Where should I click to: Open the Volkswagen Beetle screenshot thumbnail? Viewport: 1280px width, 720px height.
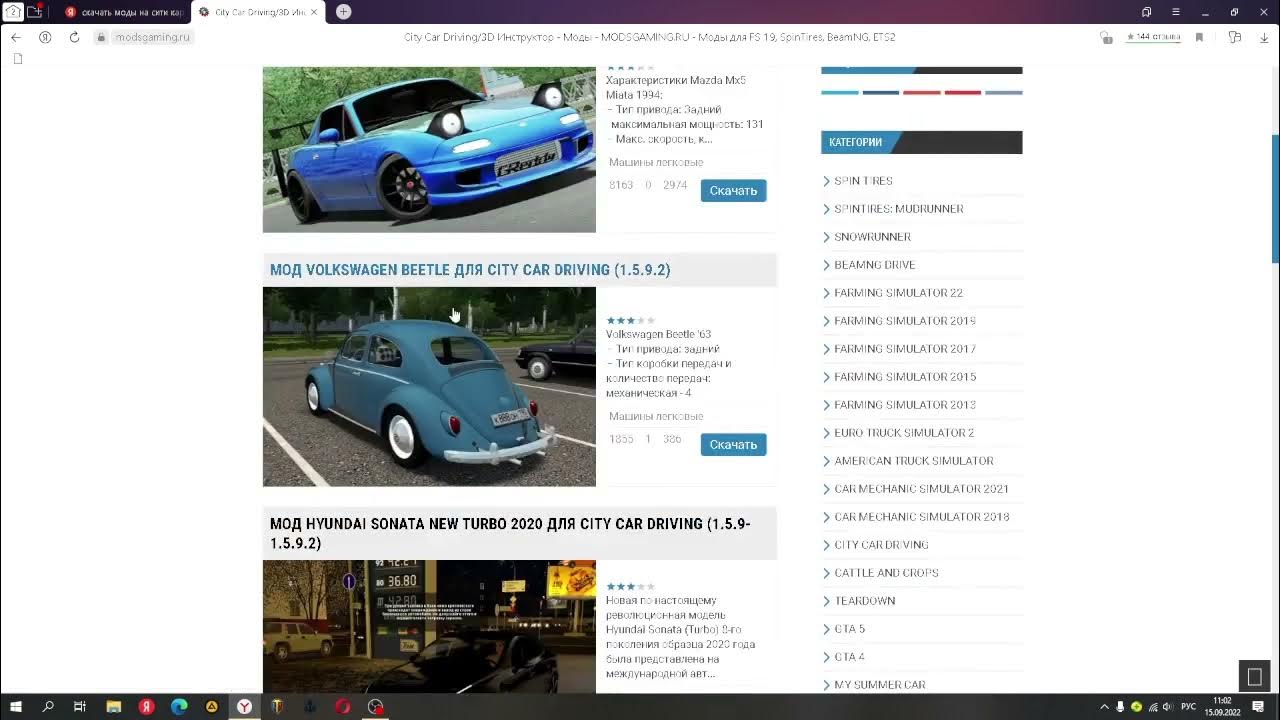tap(429, 387)
